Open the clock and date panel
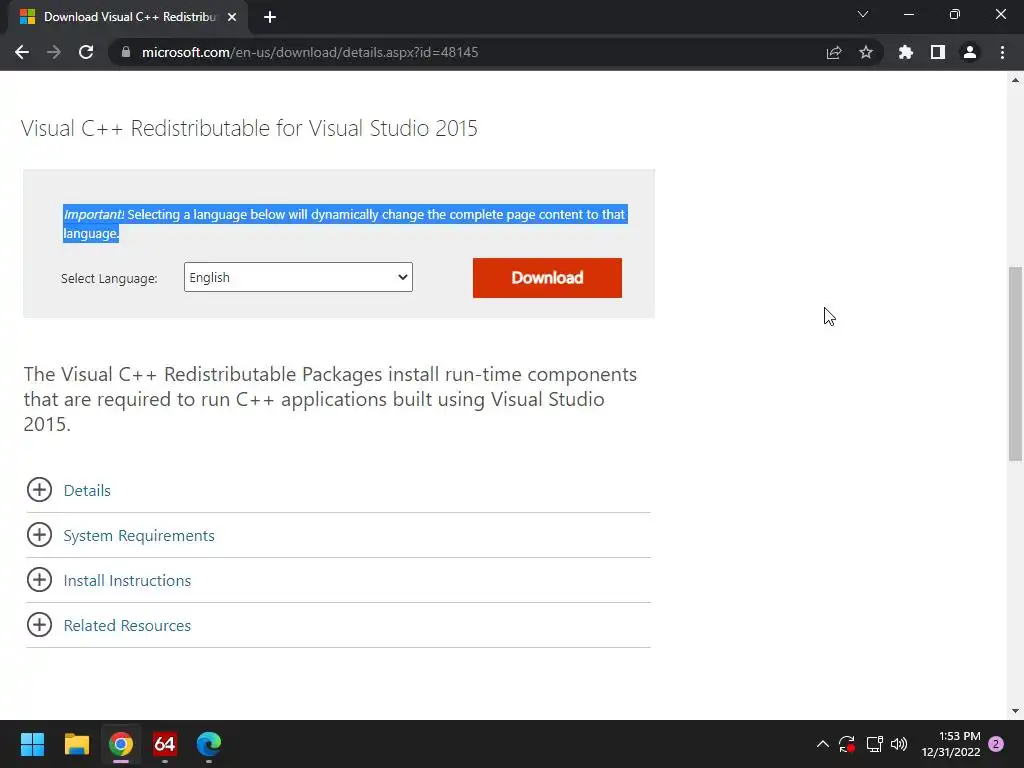 951,744
